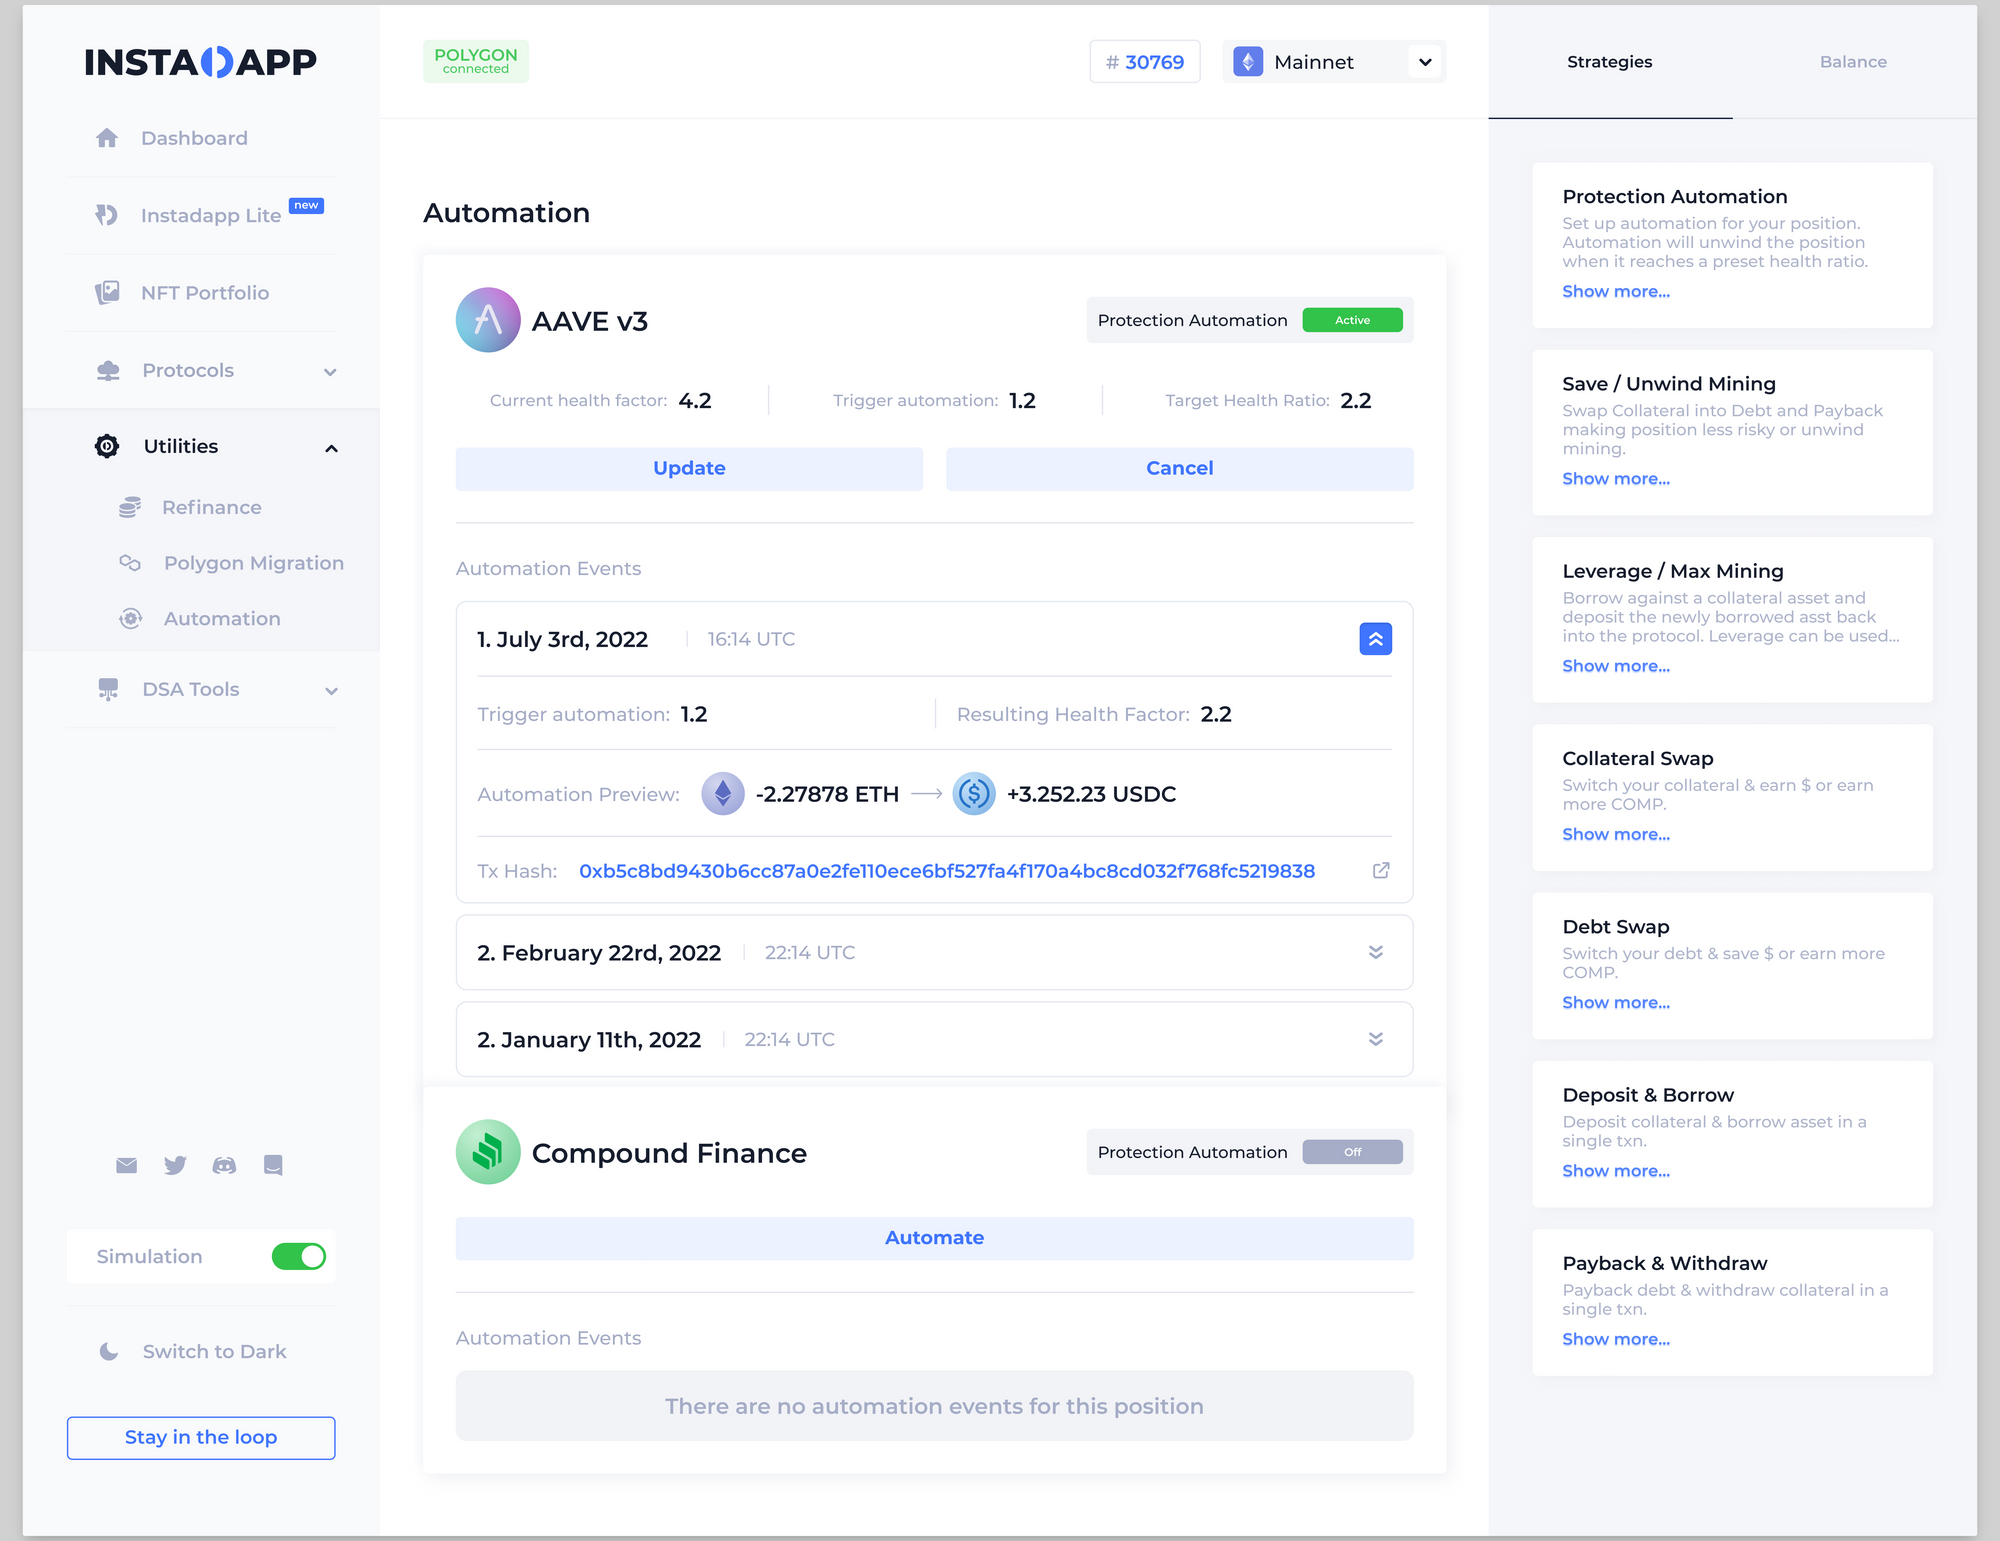Click Stay in the loop button
2000x1541 pixels.
[201, 1437]
